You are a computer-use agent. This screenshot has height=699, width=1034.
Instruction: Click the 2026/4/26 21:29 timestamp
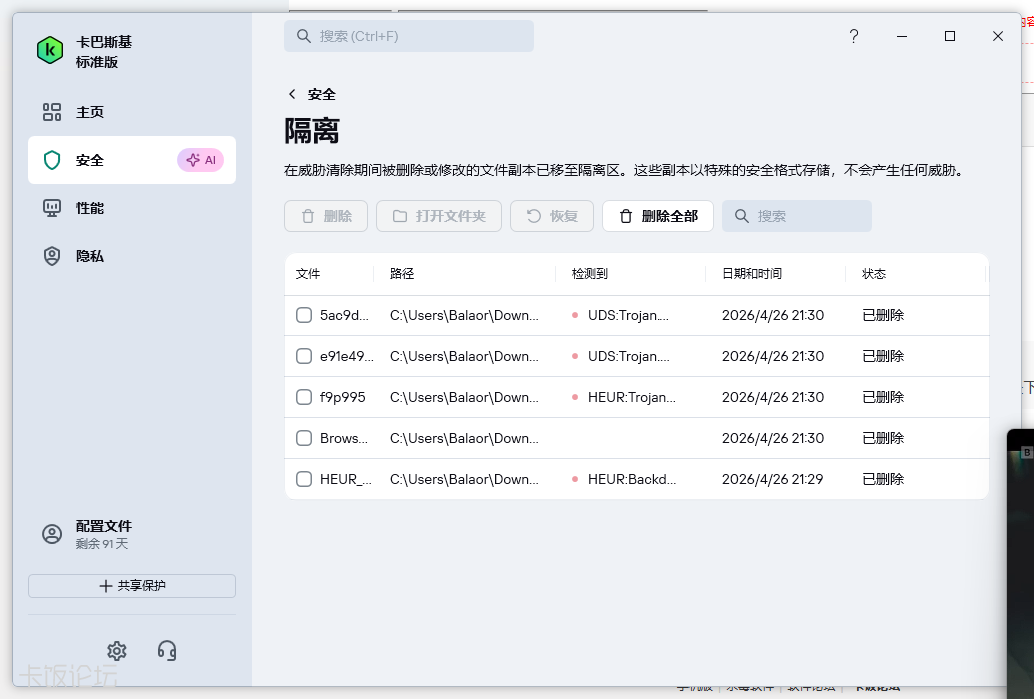pos(773,479)
